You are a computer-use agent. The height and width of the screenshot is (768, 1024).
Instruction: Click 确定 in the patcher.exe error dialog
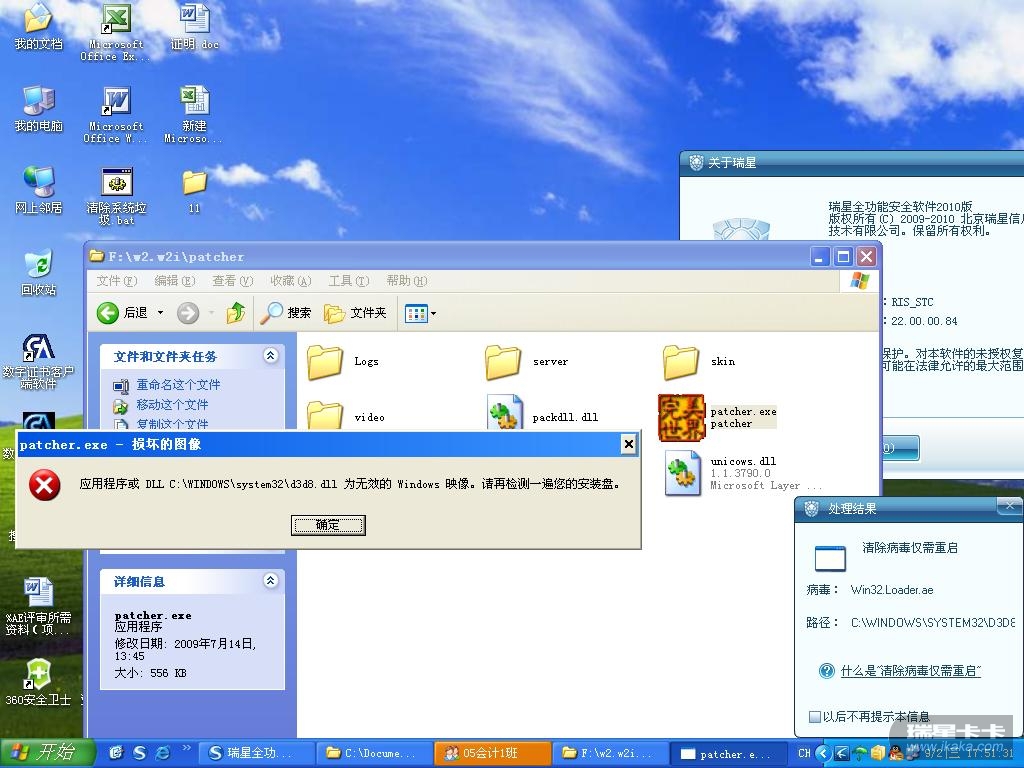(x=328, y=524)
